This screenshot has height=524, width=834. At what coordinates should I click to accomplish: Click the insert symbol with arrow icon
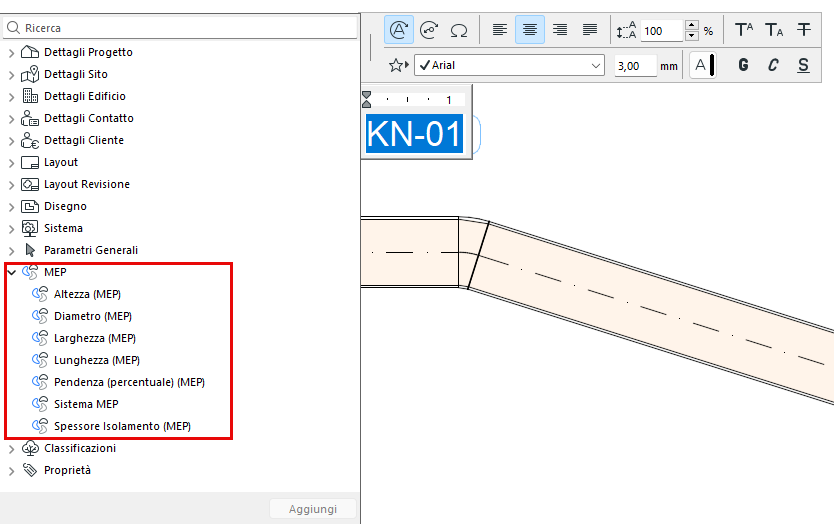point(429,30)
